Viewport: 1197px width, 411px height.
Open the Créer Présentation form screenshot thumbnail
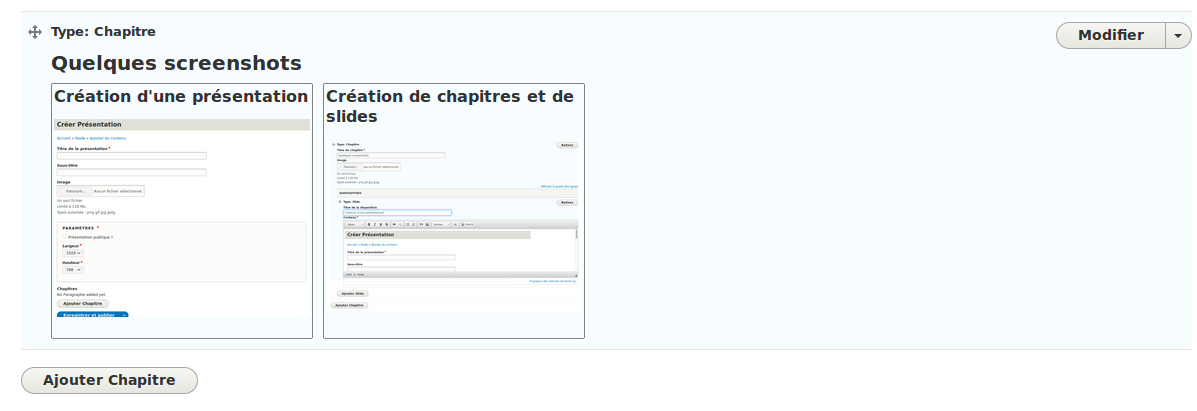click(x=182, y=218)
